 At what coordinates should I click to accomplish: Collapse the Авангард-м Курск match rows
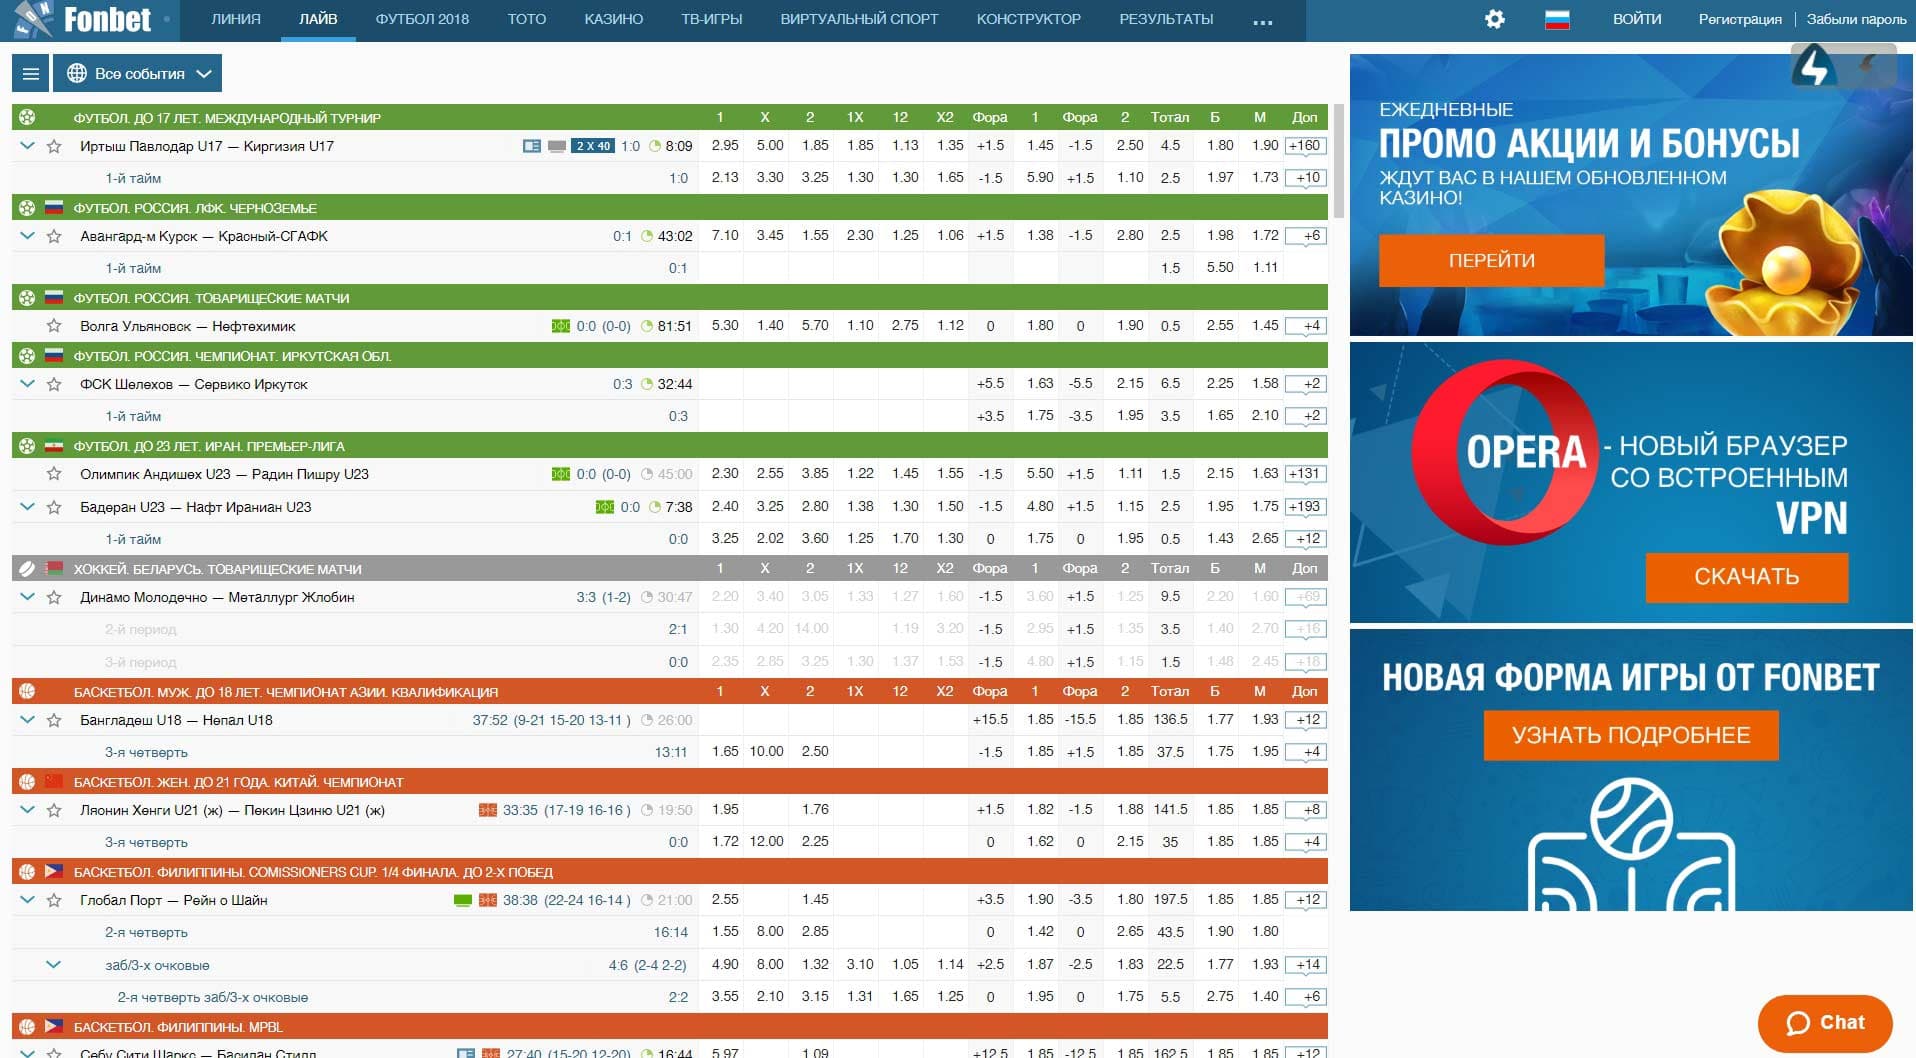click(x=27, y=236)
